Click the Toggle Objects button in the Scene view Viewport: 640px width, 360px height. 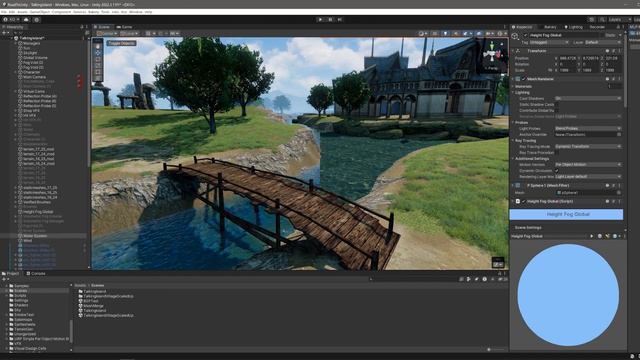click(122, 43)
